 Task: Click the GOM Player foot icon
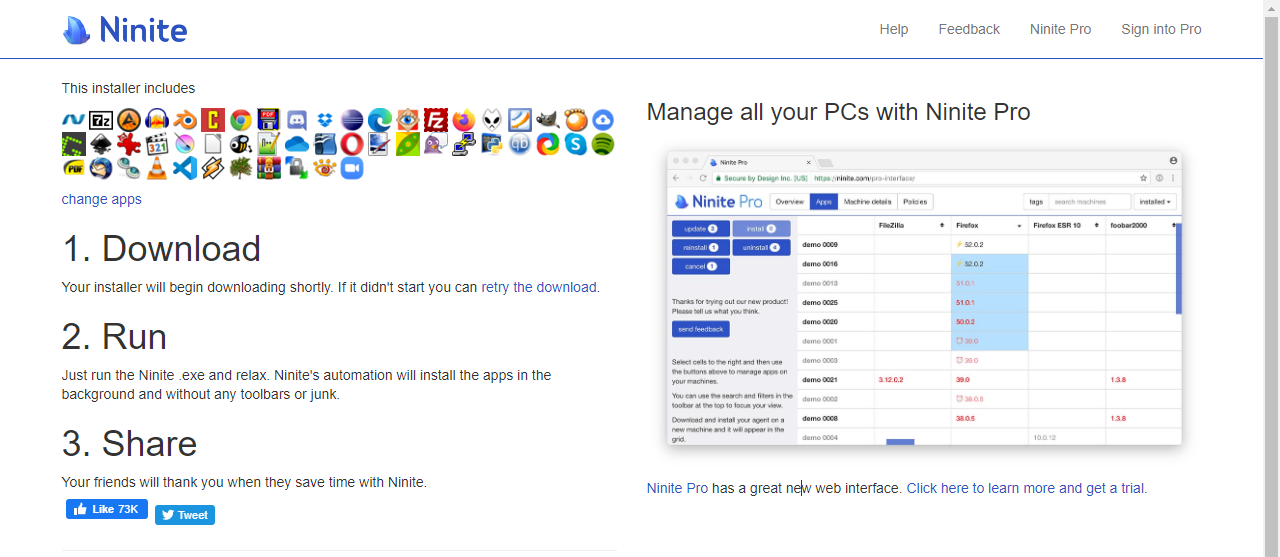pos(576,120)
